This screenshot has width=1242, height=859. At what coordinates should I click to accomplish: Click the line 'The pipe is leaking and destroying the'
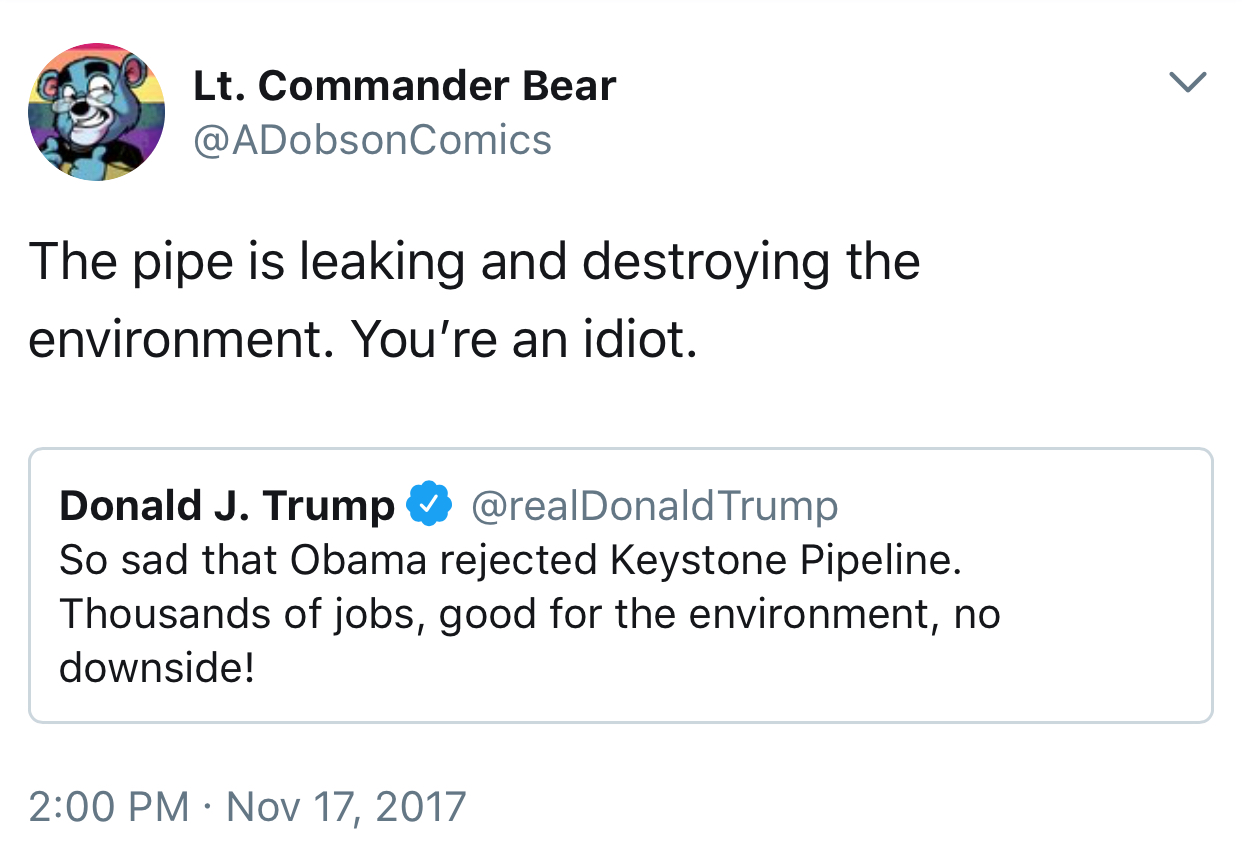click(475, 264)
